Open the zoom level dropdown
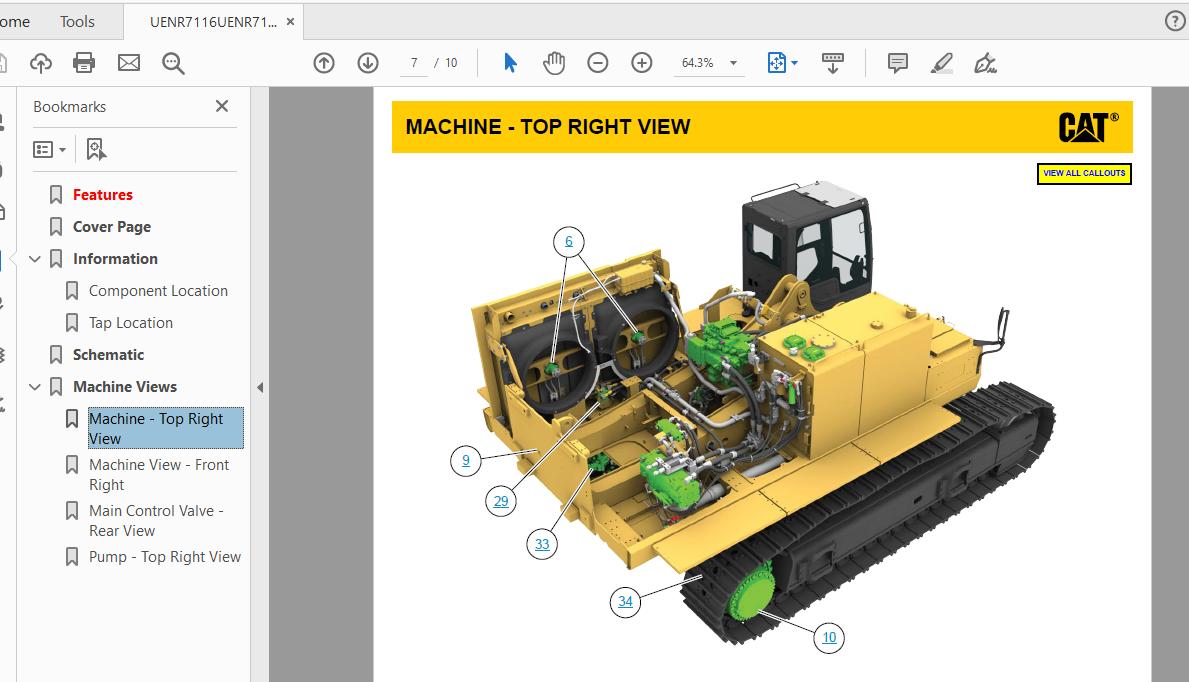 pyautogui.click(x=733, y=63)
